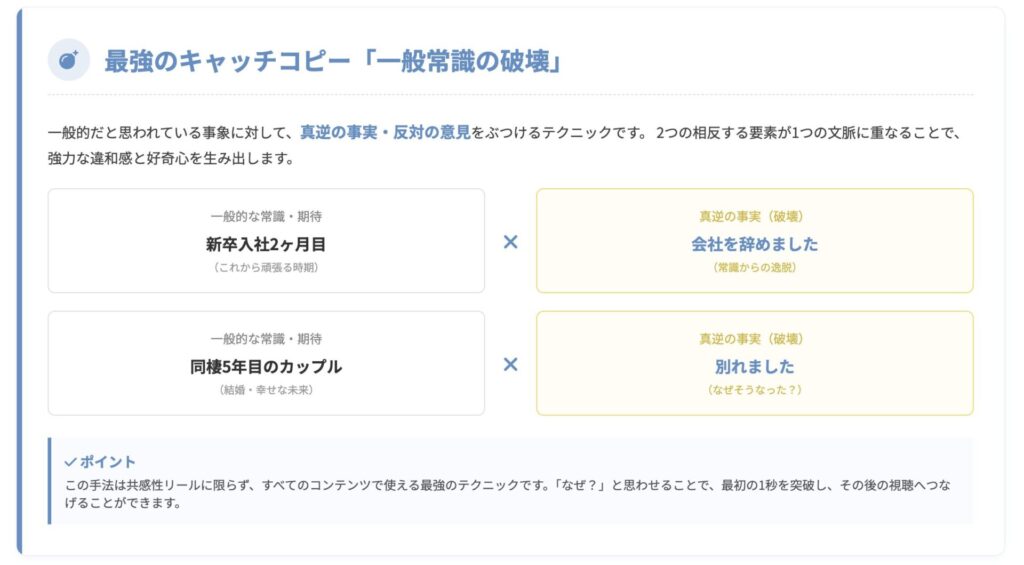Select the 新卒入社2ヶ月目 card
The width and height of the screenshot is (1024, 565).
266,243
